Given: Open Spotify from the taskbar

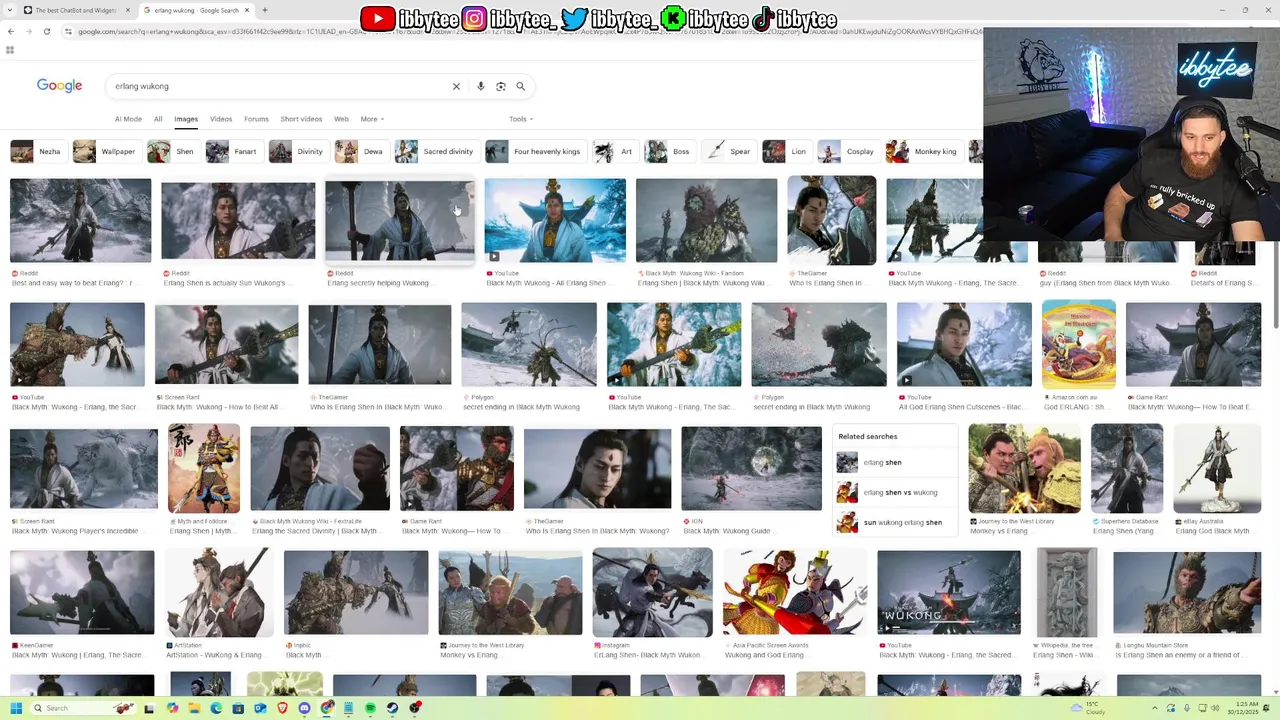Looking at the screenshot, I should click(x=370, y=708).
